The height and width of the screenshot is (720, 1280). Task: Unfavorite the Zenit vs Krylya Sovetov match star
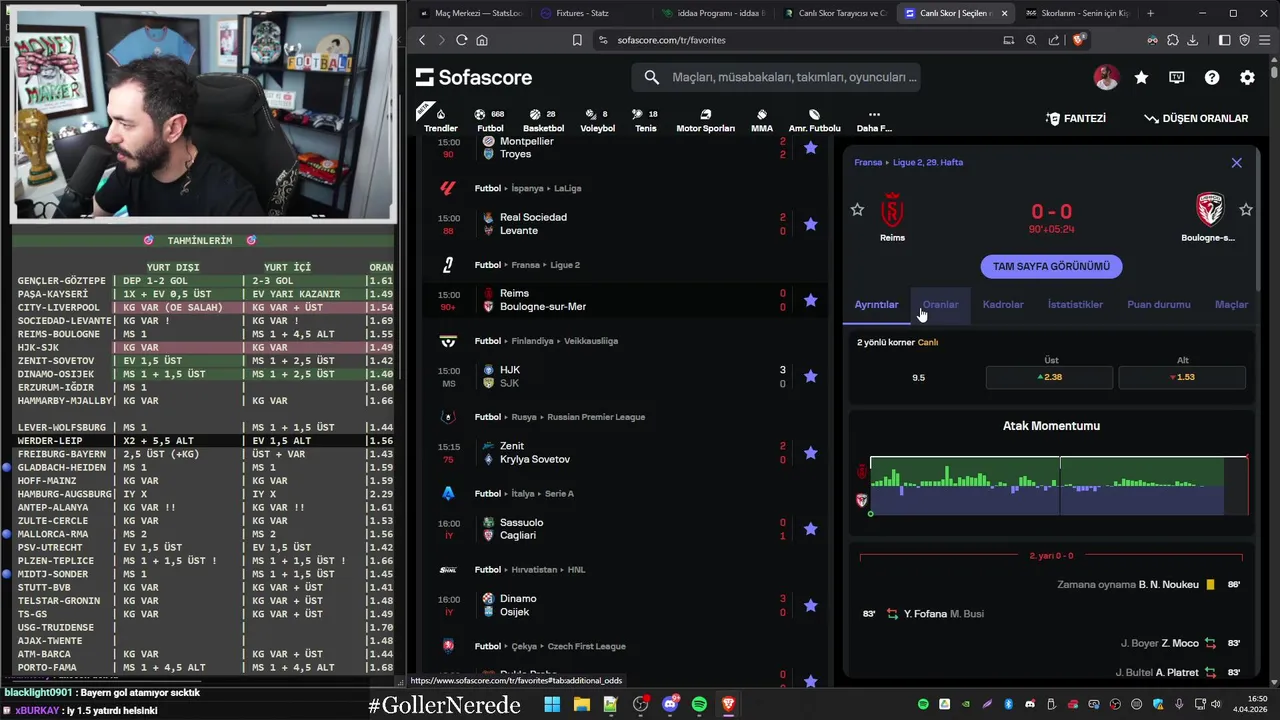[811, 453]
